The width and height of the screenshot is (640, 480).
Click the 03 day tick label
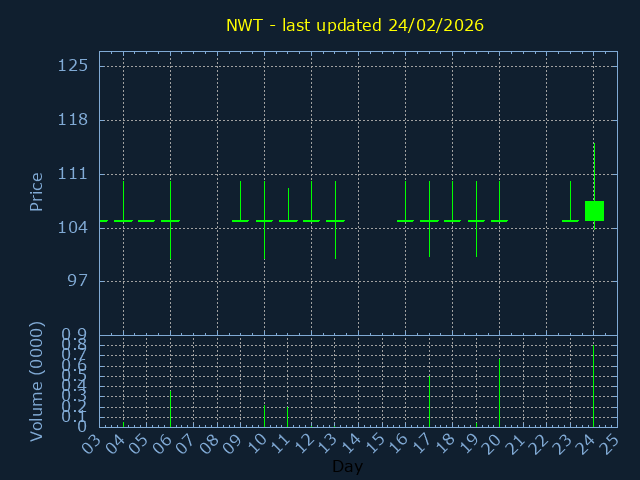pyautogui.click(x=93, y=442)
